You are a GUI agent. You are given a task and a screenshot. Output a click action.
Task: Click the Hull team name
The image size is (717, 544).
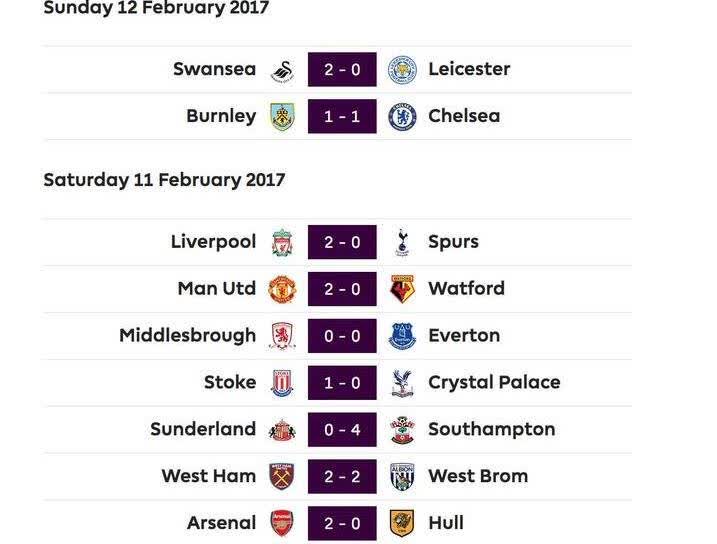coord(446,523)
